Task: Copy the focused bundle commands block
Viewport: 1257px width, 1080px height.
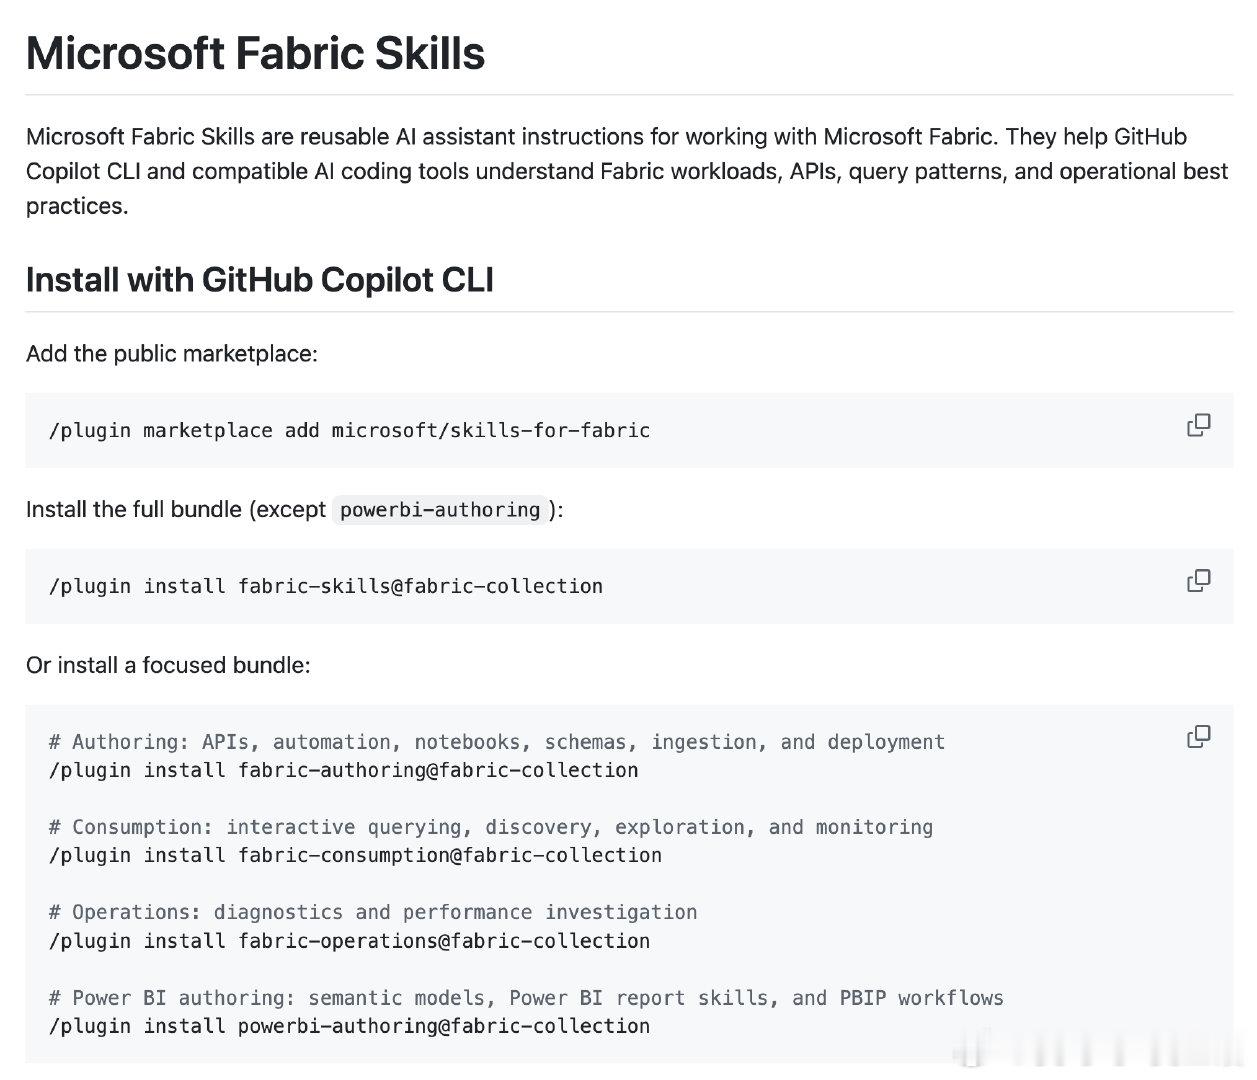Action: click(1198, 737)
